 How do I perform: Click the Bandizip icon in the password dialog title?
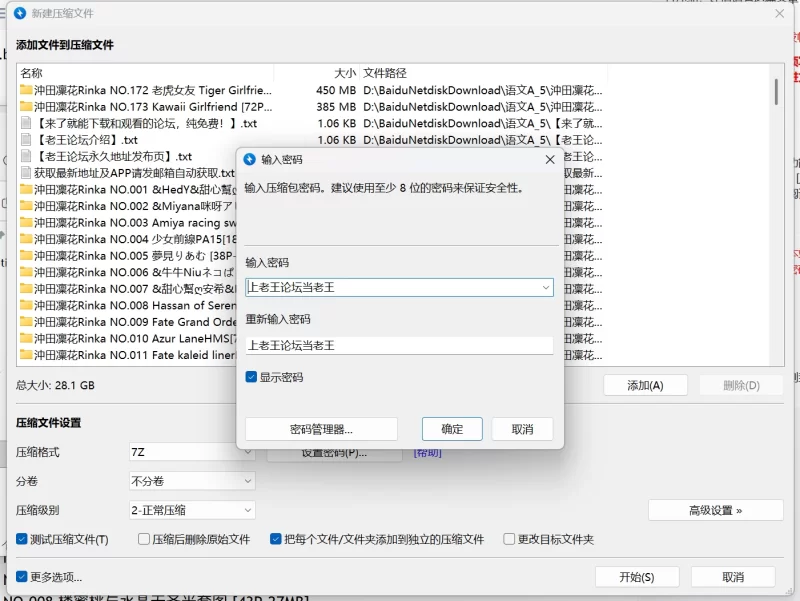pyautogui.click(x=249, y=159)
